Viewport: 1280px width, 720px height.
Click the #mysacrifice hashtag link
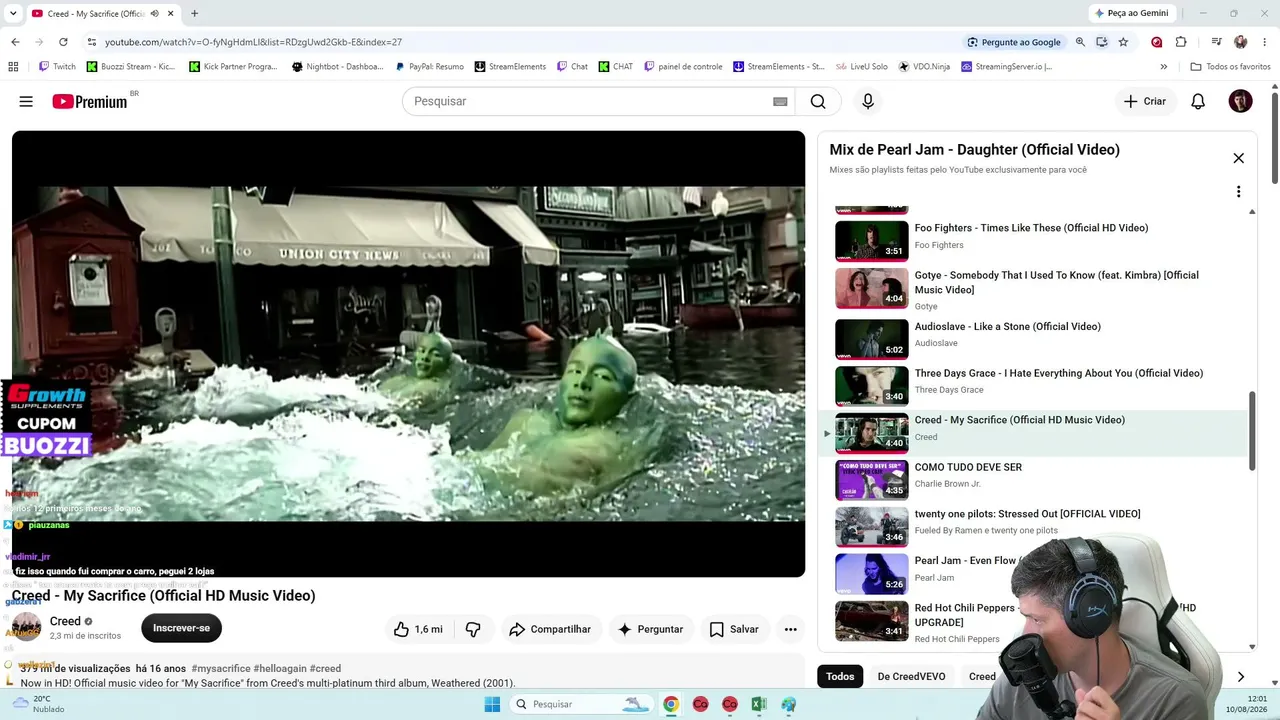(x=221, y=668)
